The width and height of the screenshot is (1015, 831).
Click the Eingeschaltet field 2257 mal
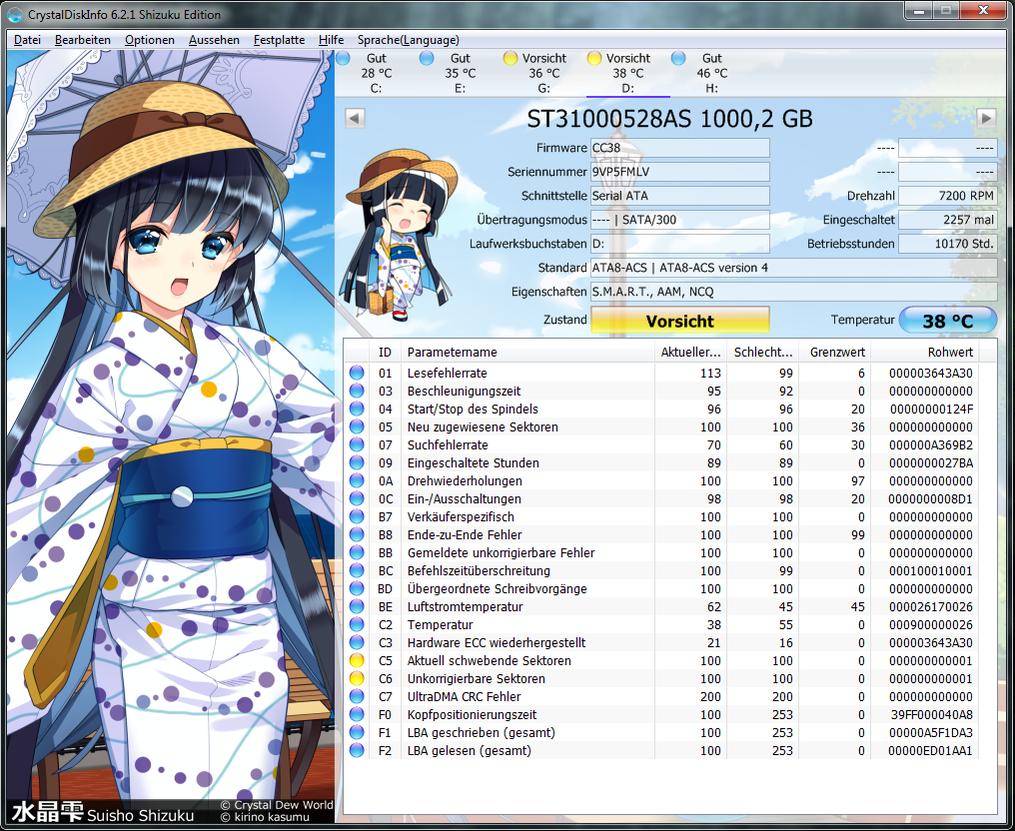coord(948,219)
